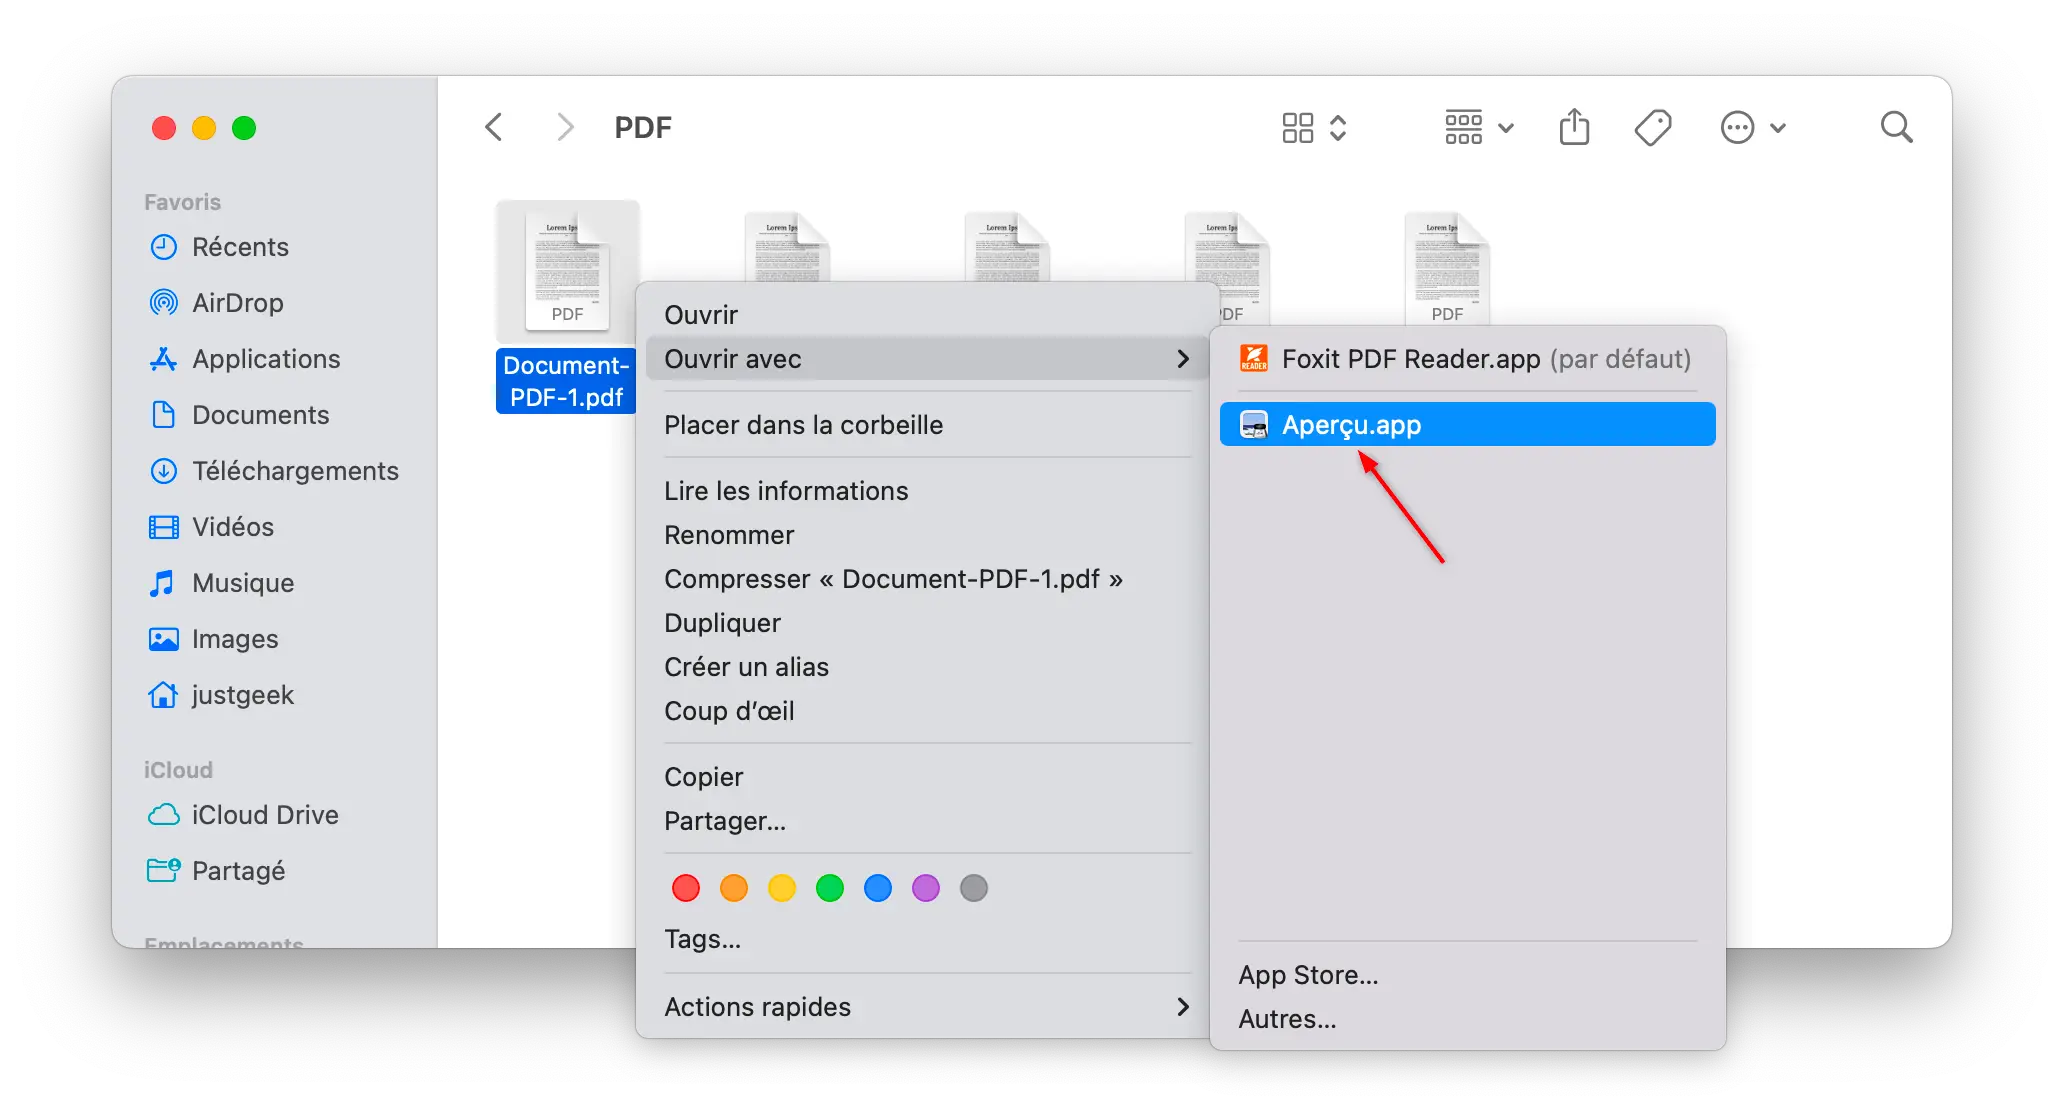
Task: Click the search magnifier icon
Action: click(x=1896, y=127)
